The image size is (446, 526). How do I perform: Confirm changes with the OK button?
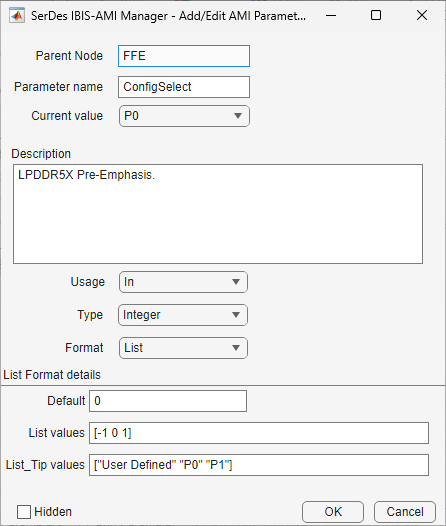point(333,512)
